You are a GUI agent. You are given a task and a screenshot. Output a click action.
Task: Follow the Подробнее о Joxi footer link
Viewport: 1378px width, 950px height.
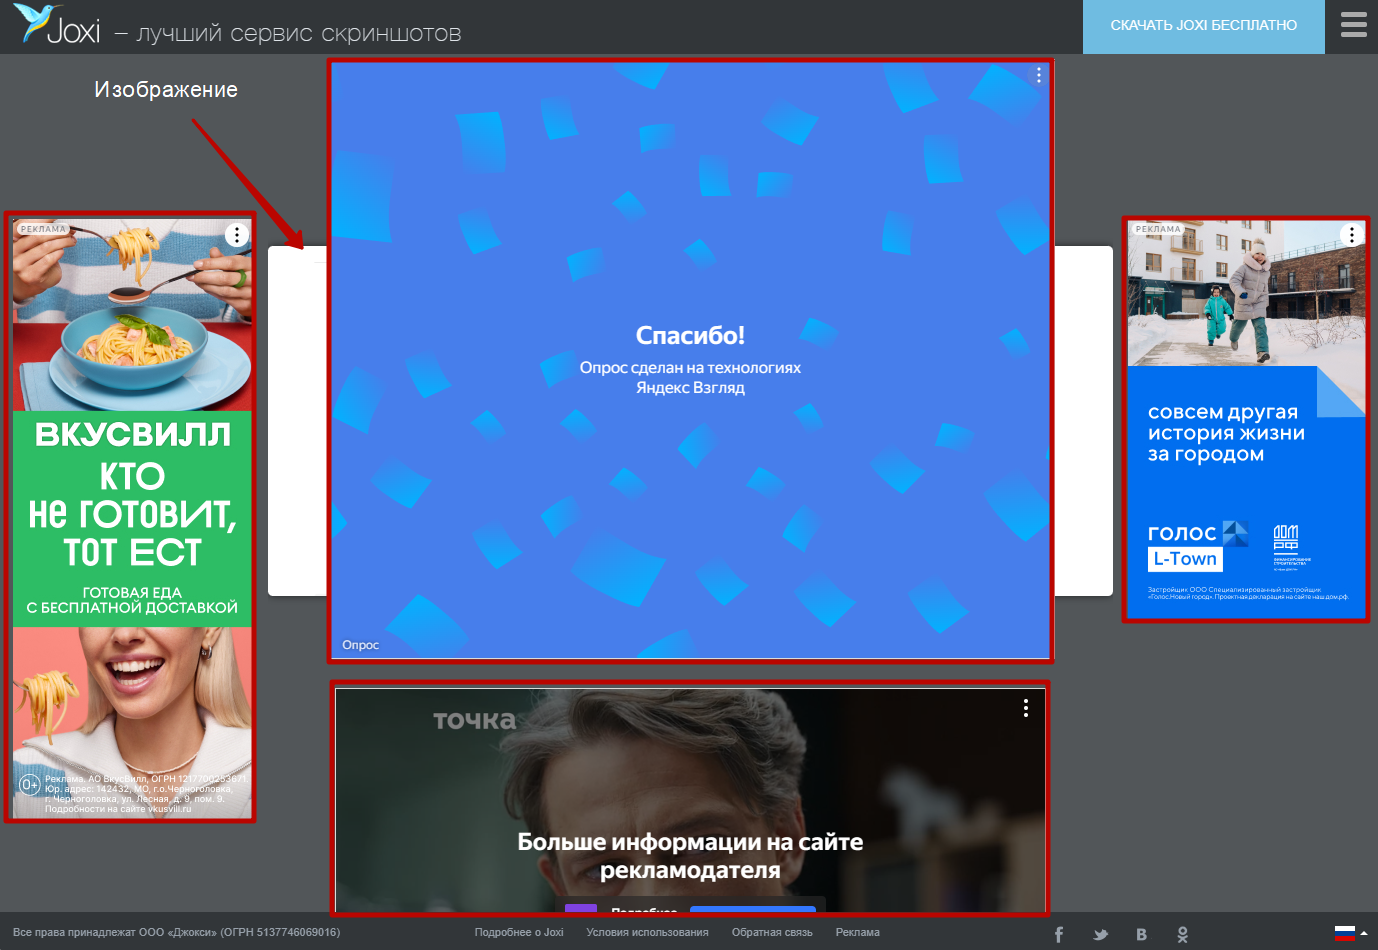(x=519, y=932)
